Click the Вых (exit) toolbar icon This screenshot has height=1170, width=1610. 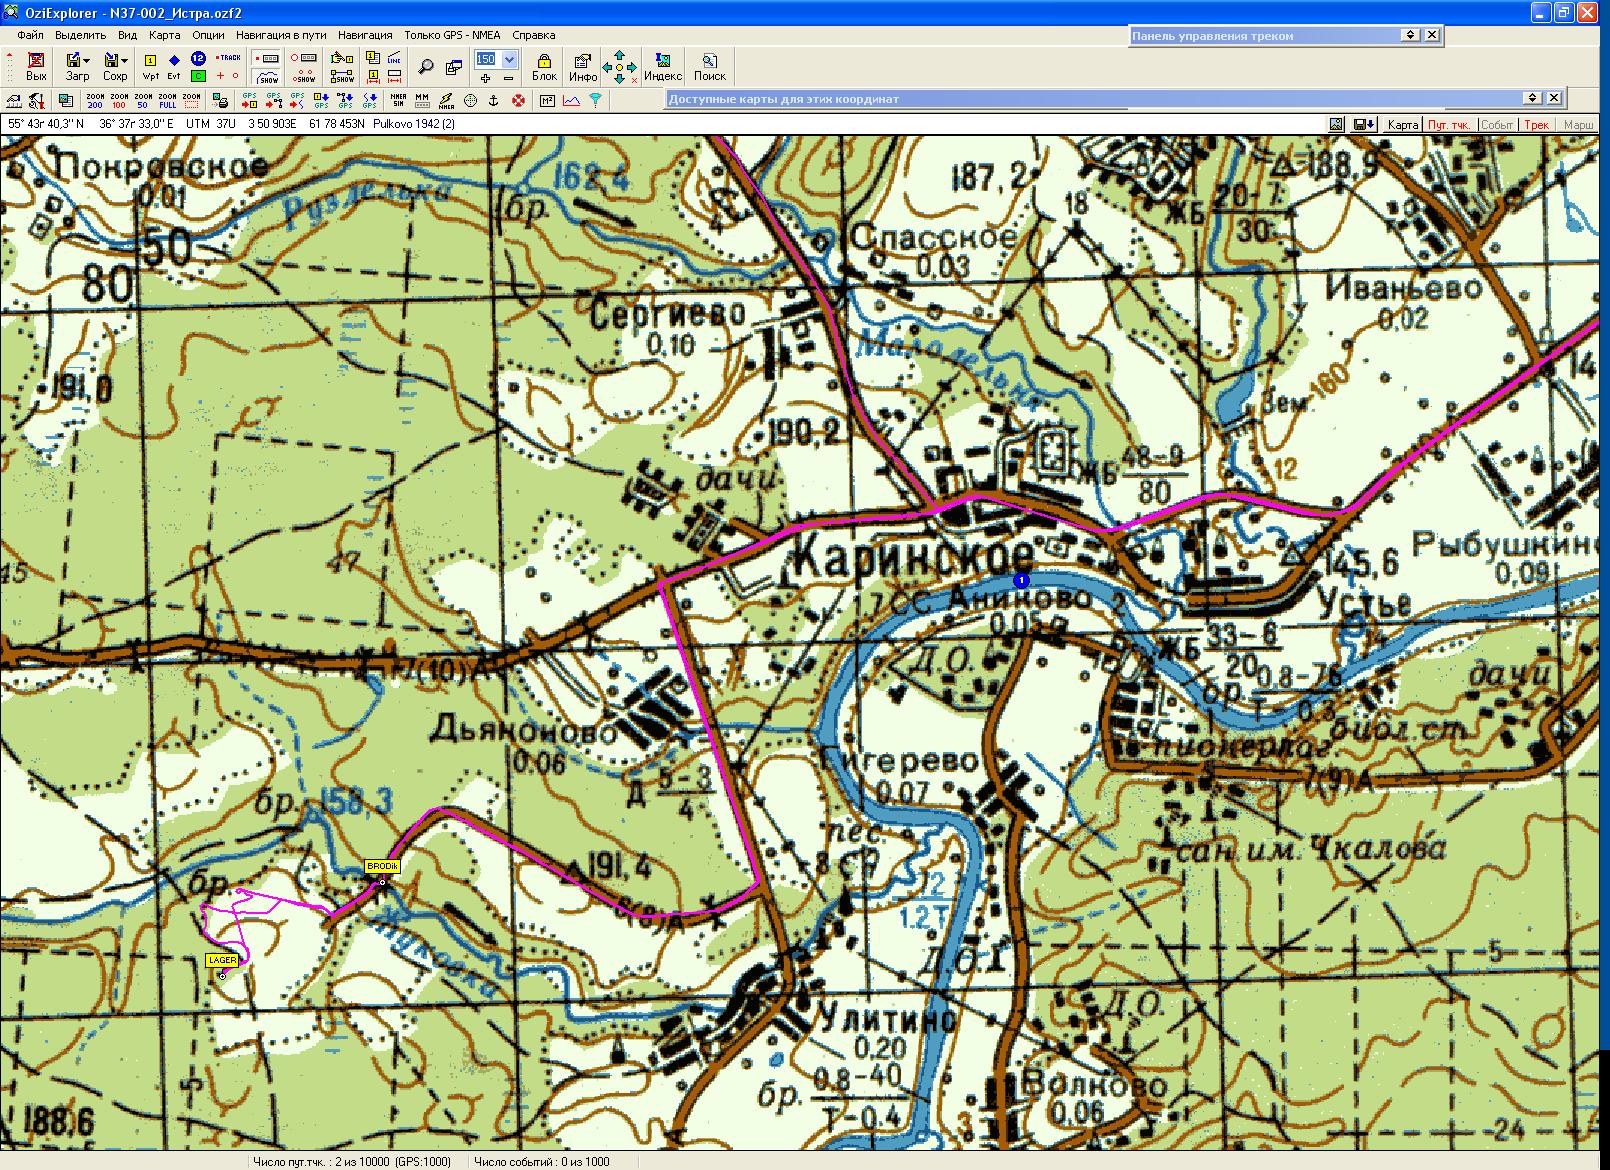36,67
